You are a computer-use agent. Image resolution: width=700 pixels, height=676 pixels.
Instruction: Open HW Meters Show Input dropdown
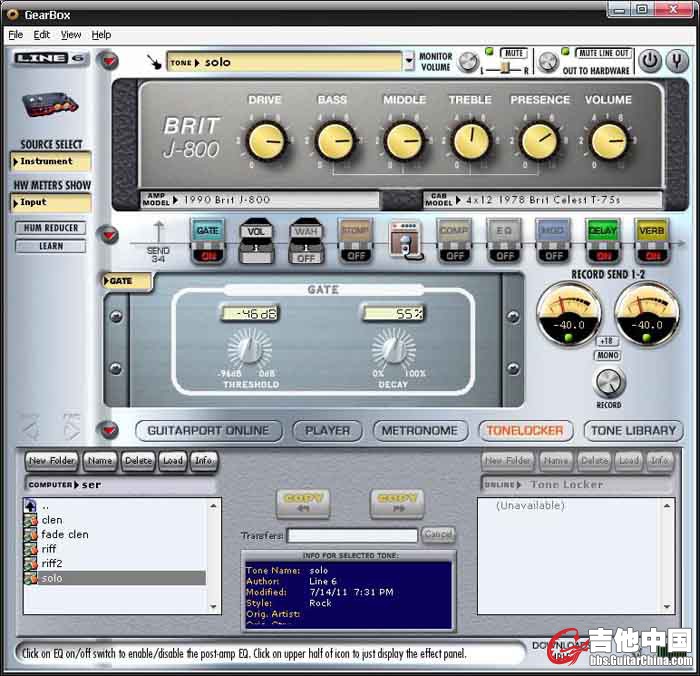(x=51, y=202)
